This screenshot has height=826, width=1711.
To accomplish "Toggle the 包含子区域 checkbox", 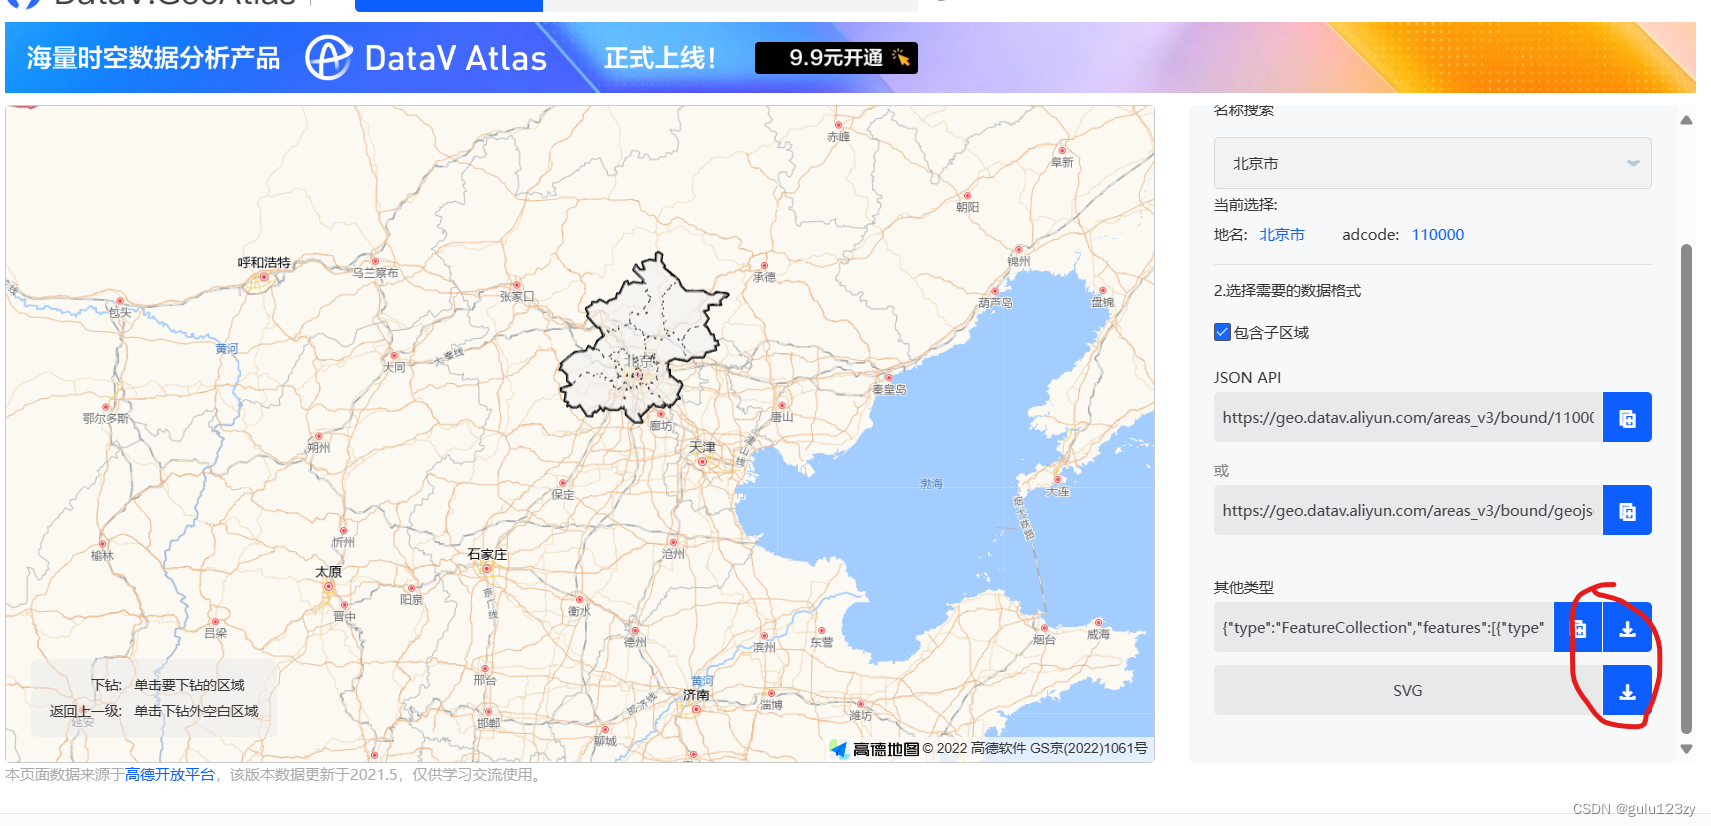I will pos(1222,332).
